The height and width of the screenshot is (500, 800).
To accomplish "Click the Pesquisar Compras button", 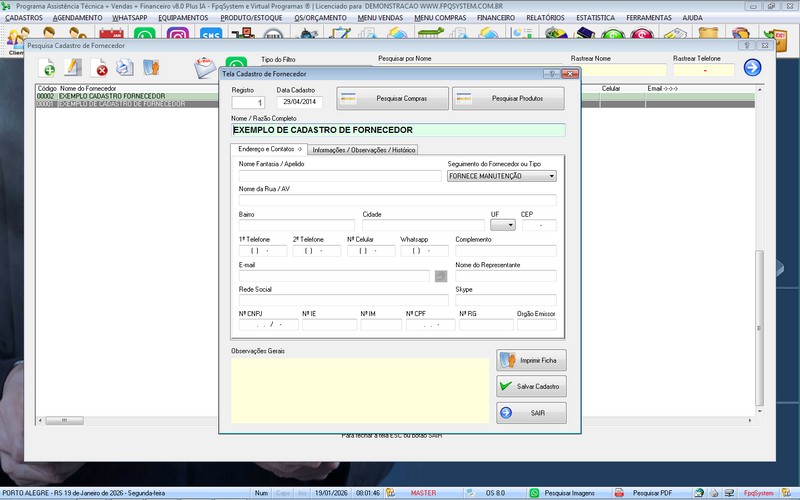I will tap(391, 98).
